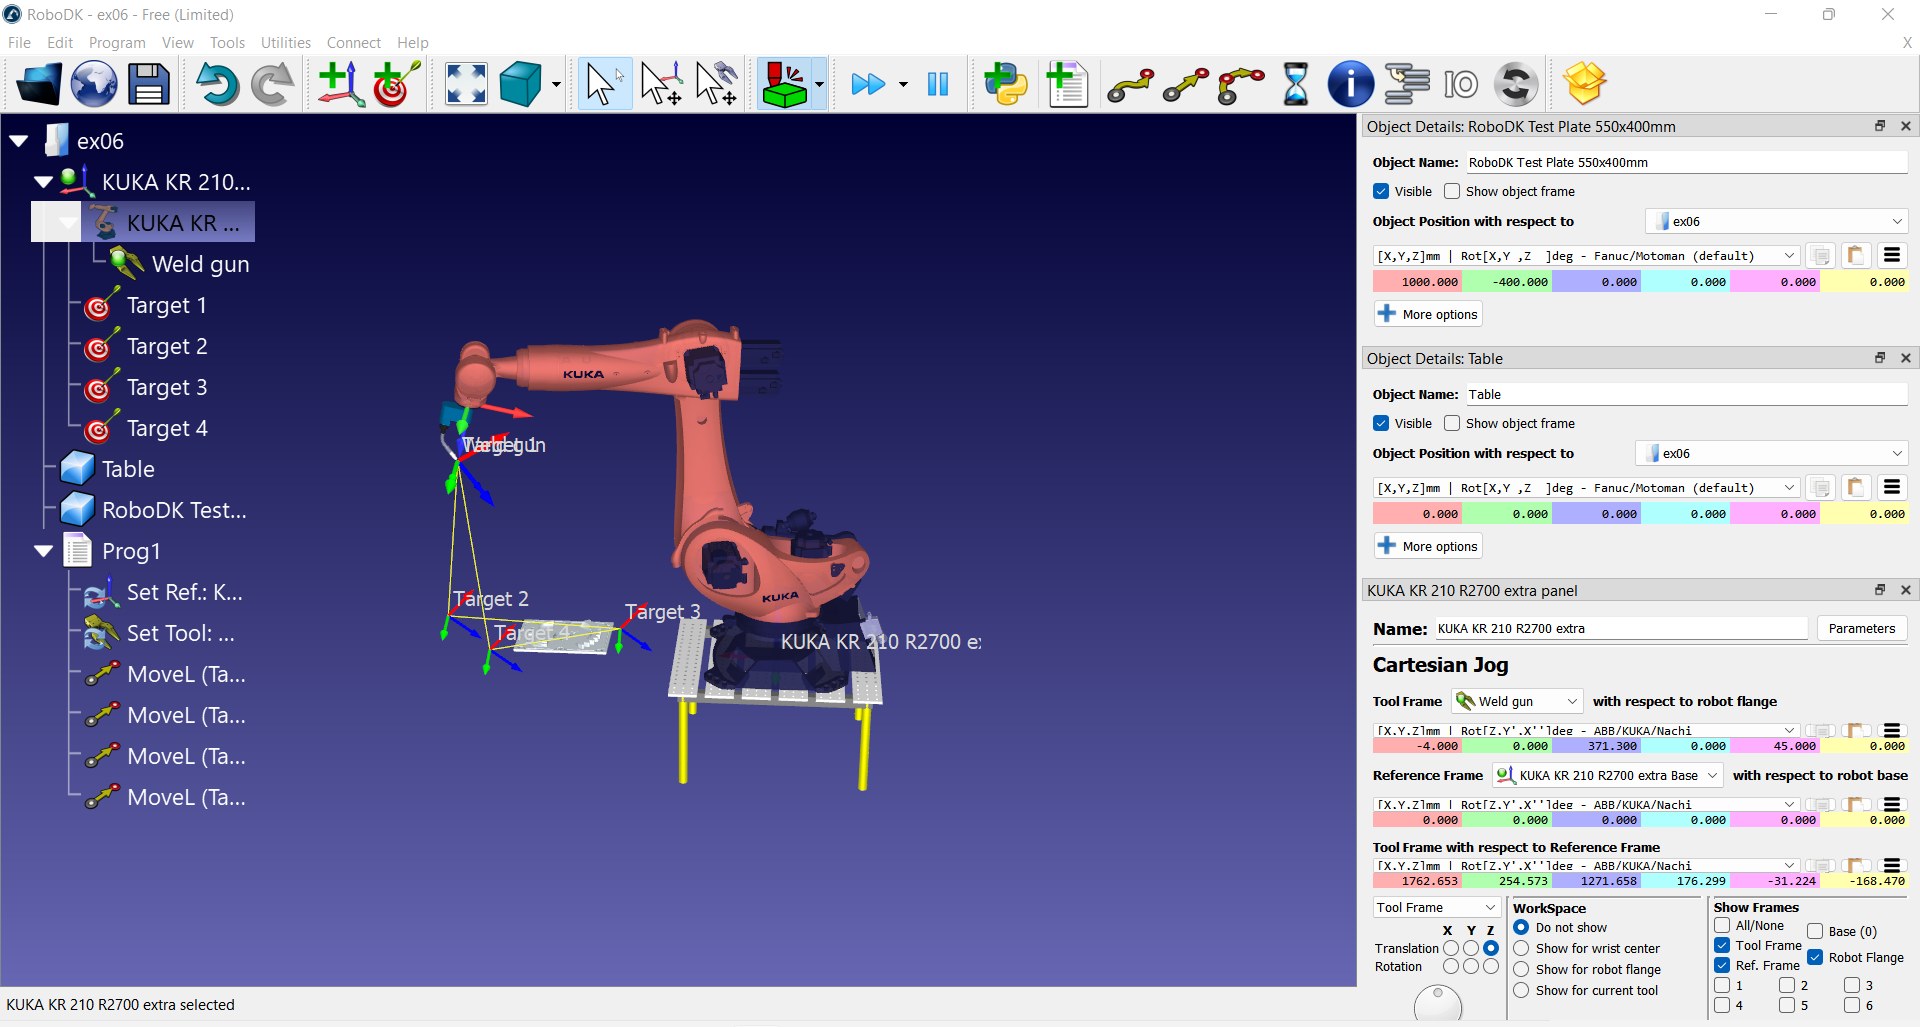Select Do not show workspace radio
Image resolution: width=1920 pixels, height=1027 pixels.
[x=1521, y=927]
